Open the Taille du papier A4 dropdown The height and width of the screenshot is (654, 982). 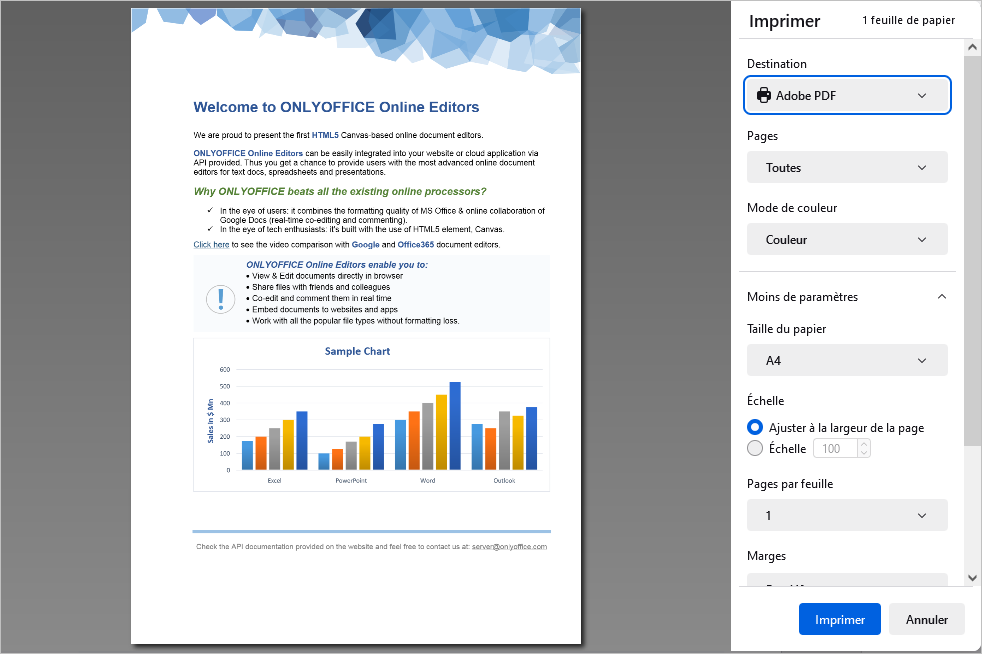coord(847,360)
